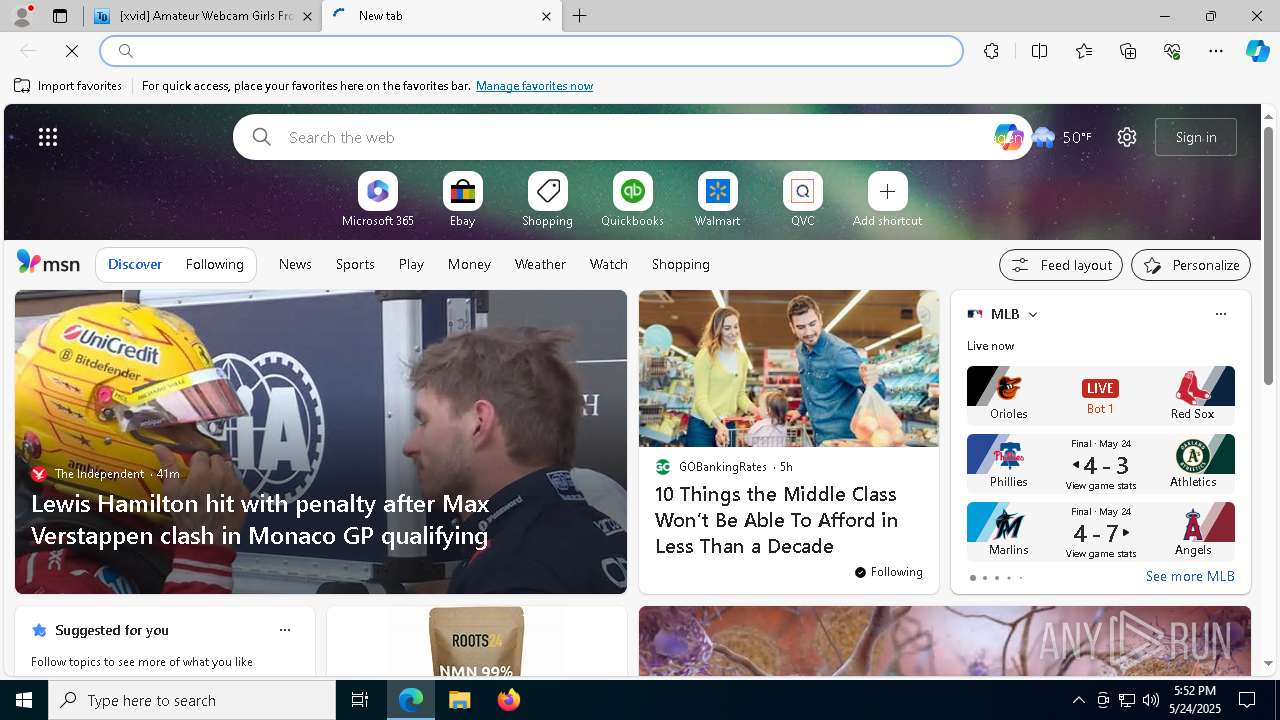
Task: Open Settings and more menu
Action: [1216, 51]
